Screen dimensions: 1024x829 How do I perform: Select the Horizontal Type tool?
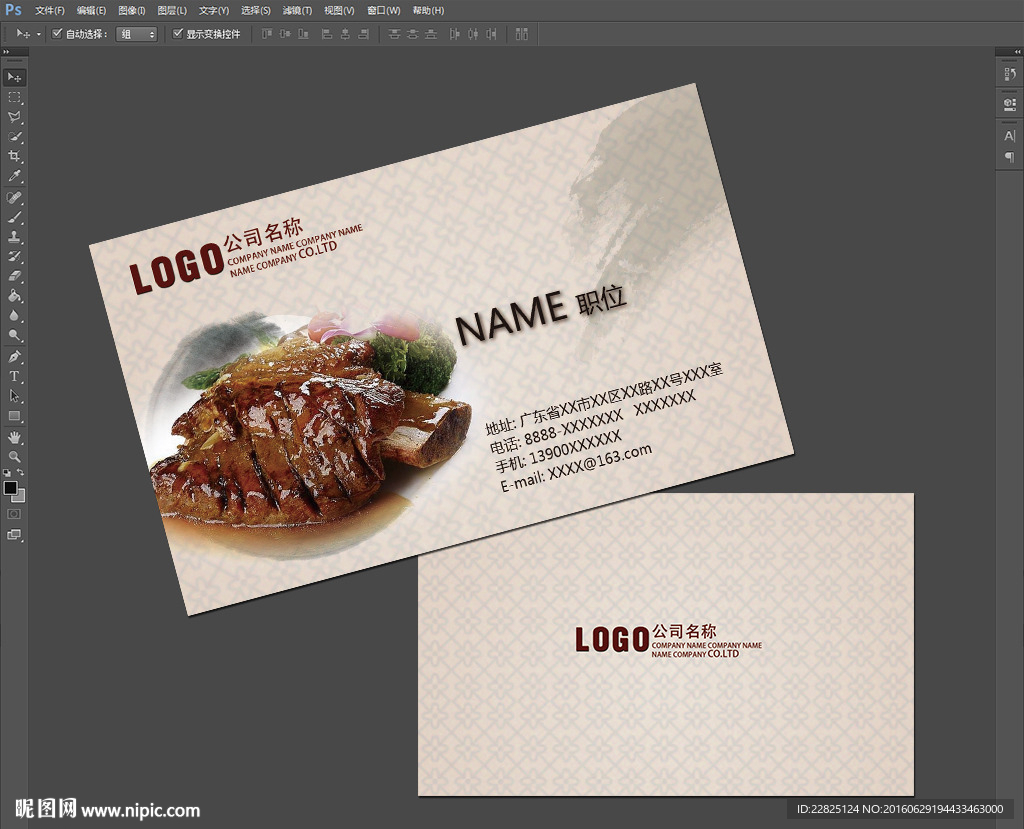pyautogui.click(x=14, y=376)
